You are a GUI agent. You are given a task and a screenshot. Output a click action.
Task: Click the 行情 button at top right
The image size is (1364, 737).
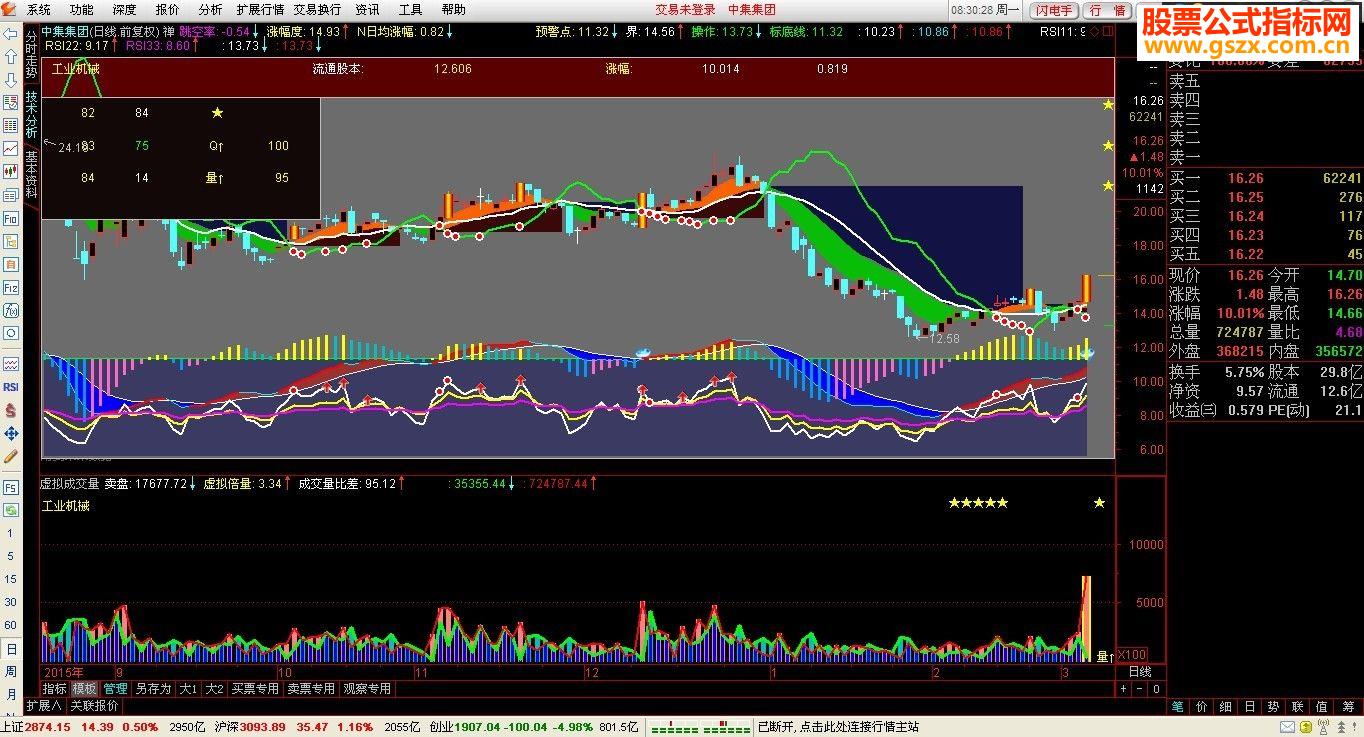coord(1107,10)
